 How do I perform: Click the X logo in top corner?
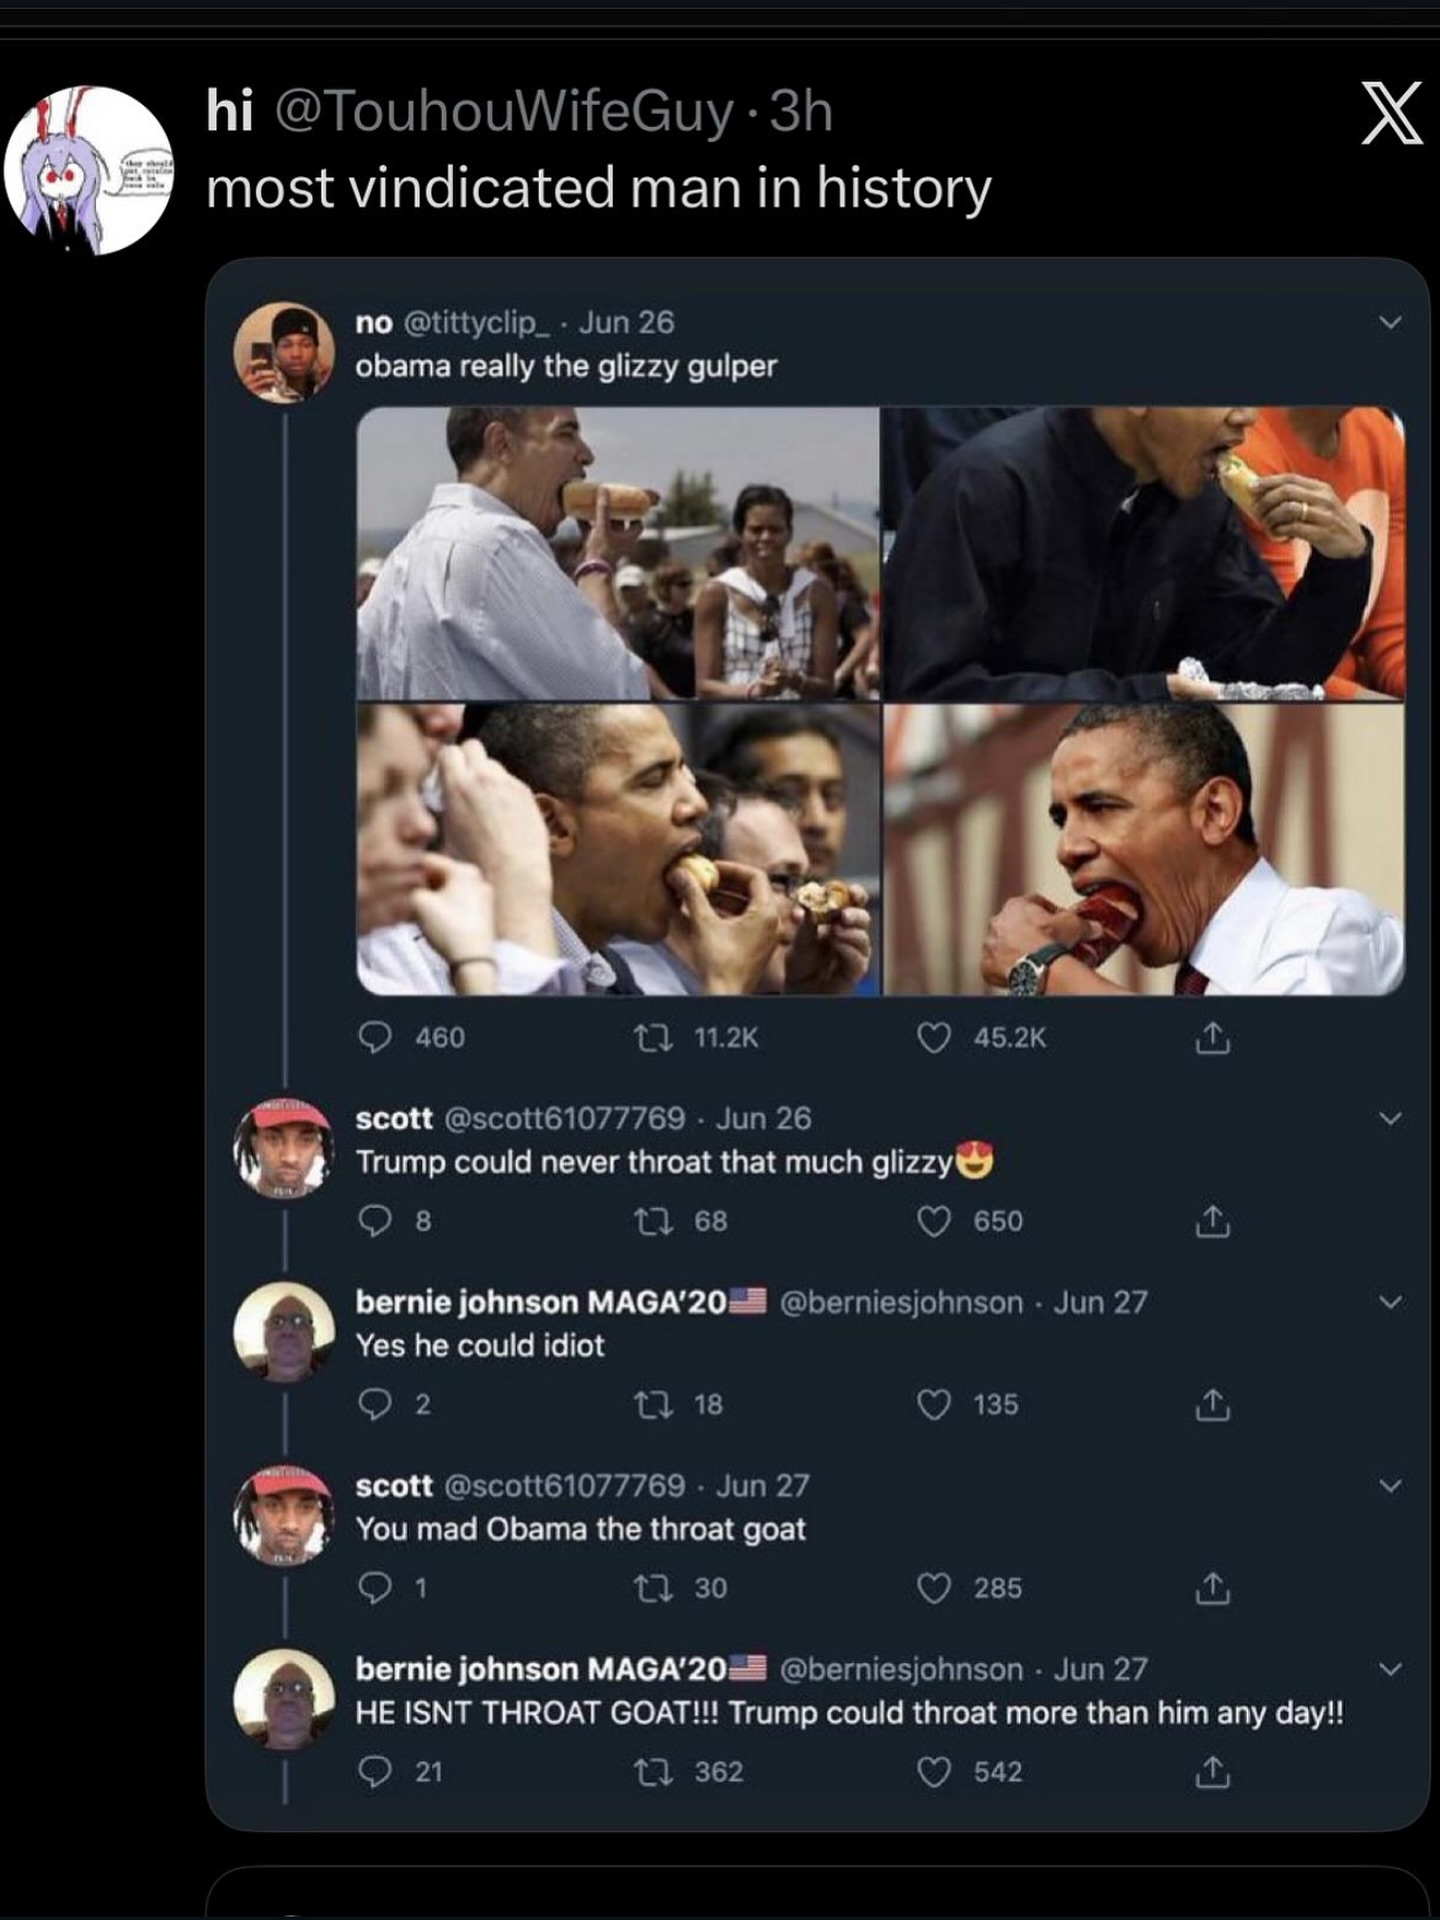[x=1391, y=113]
